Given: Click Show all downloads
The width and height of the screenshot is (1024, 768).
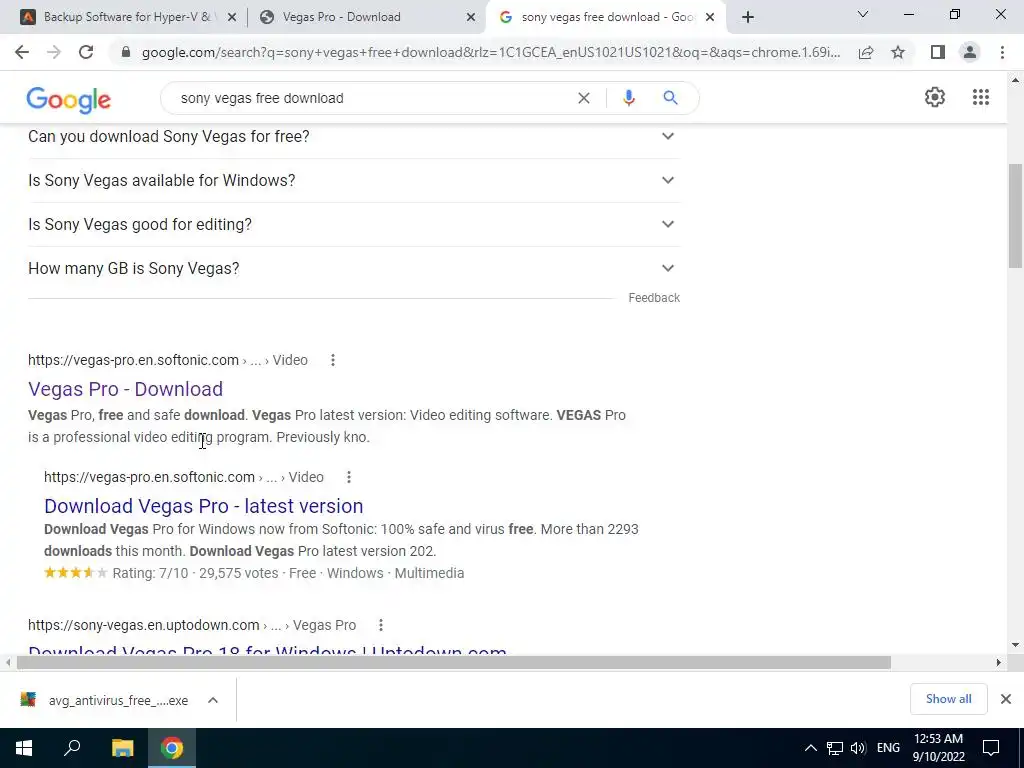Looking at the screenshot, I should 948,699.
